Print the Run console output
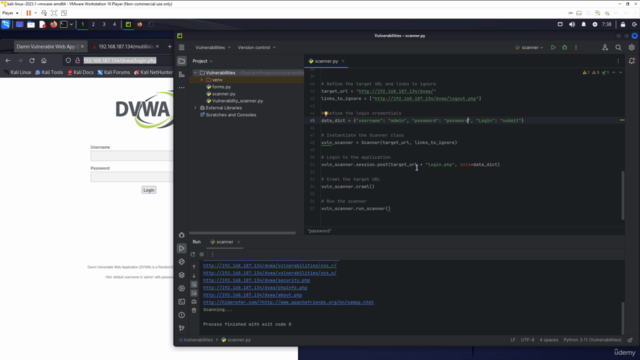The image size is (640, 360). pyautogui.click(x=194, y=302)
